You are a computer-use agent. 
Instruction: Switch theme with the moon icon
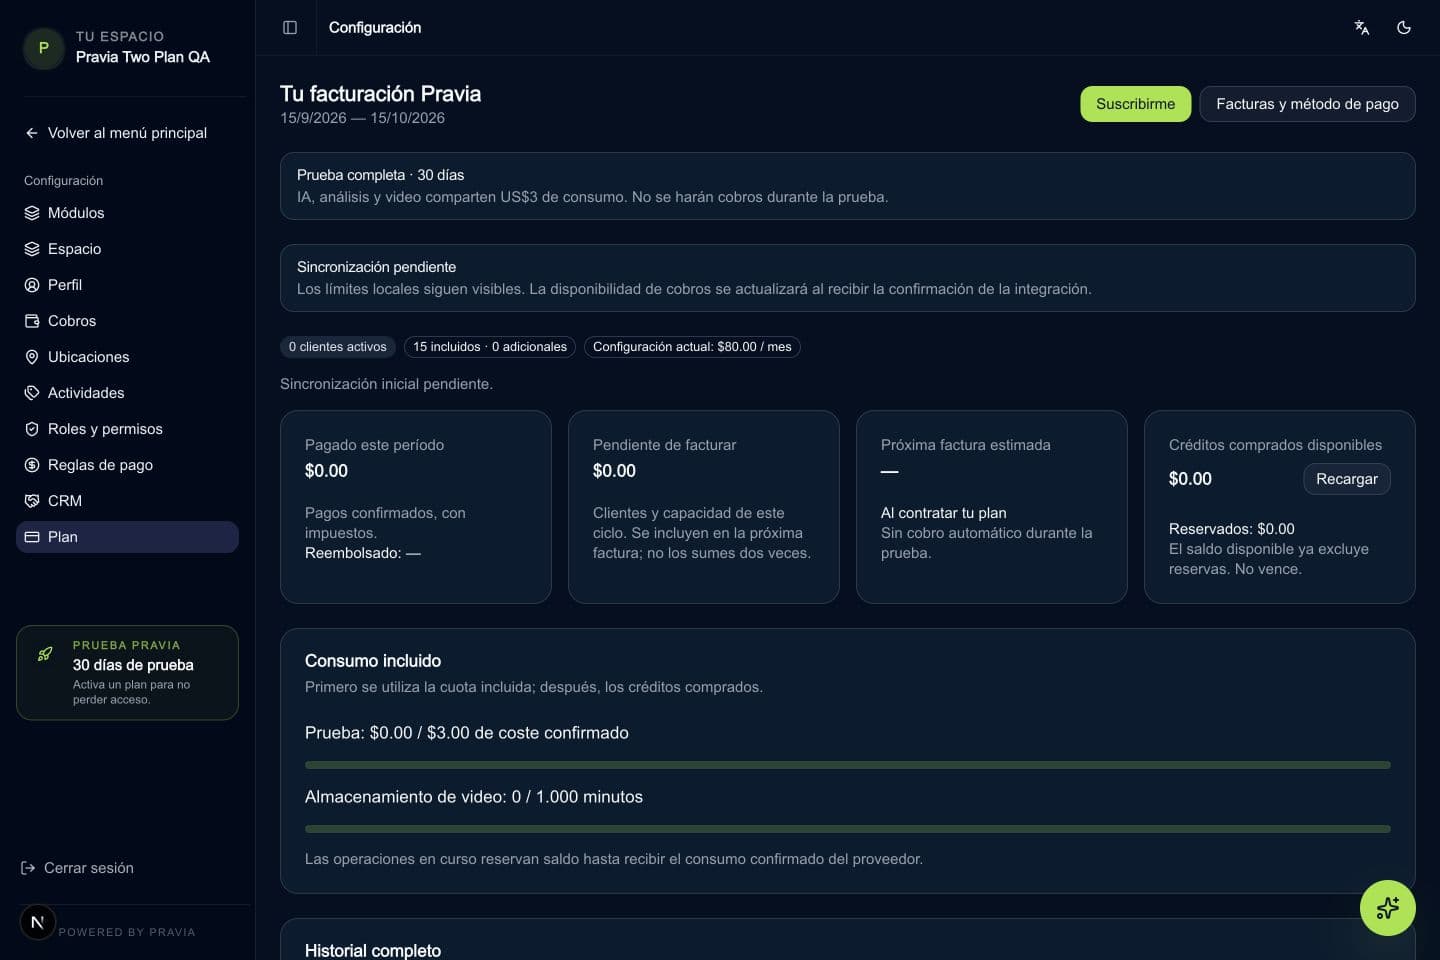1404,27
